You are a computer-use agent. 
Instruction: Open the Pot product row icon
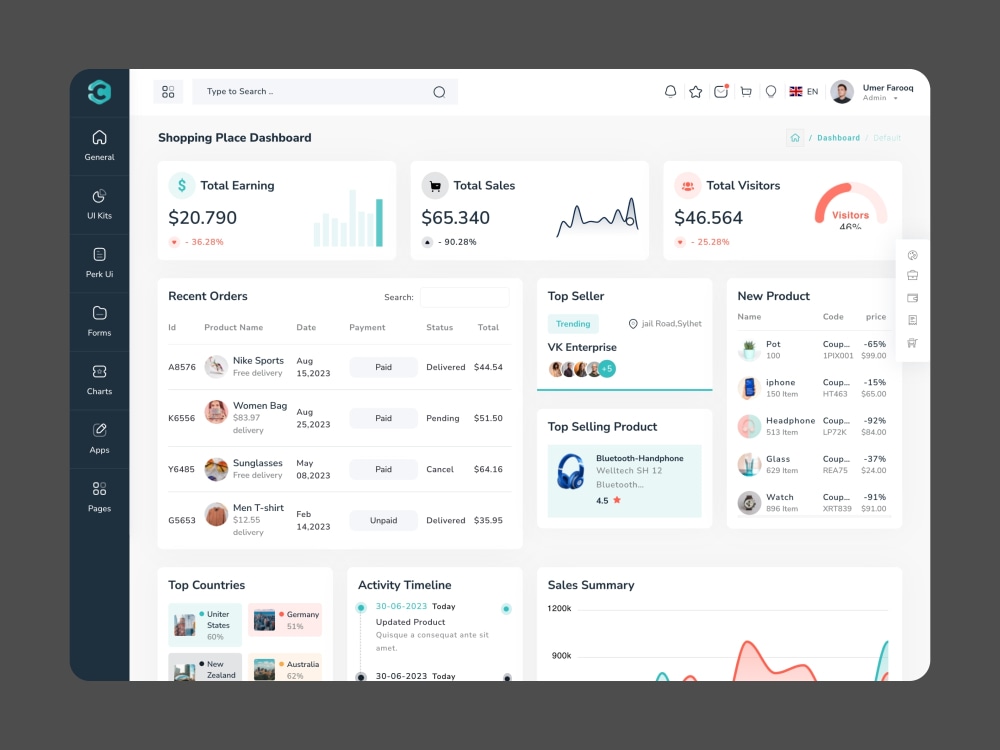(749, 349)
